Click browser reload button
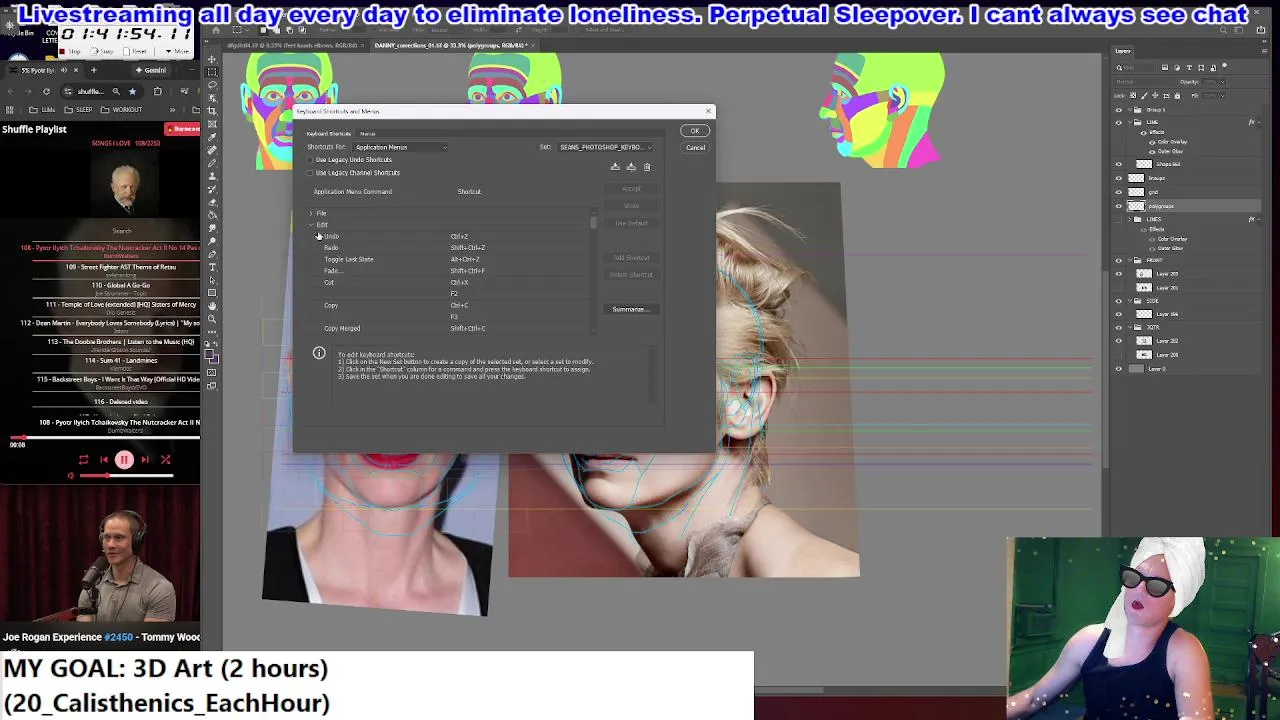 46,92
